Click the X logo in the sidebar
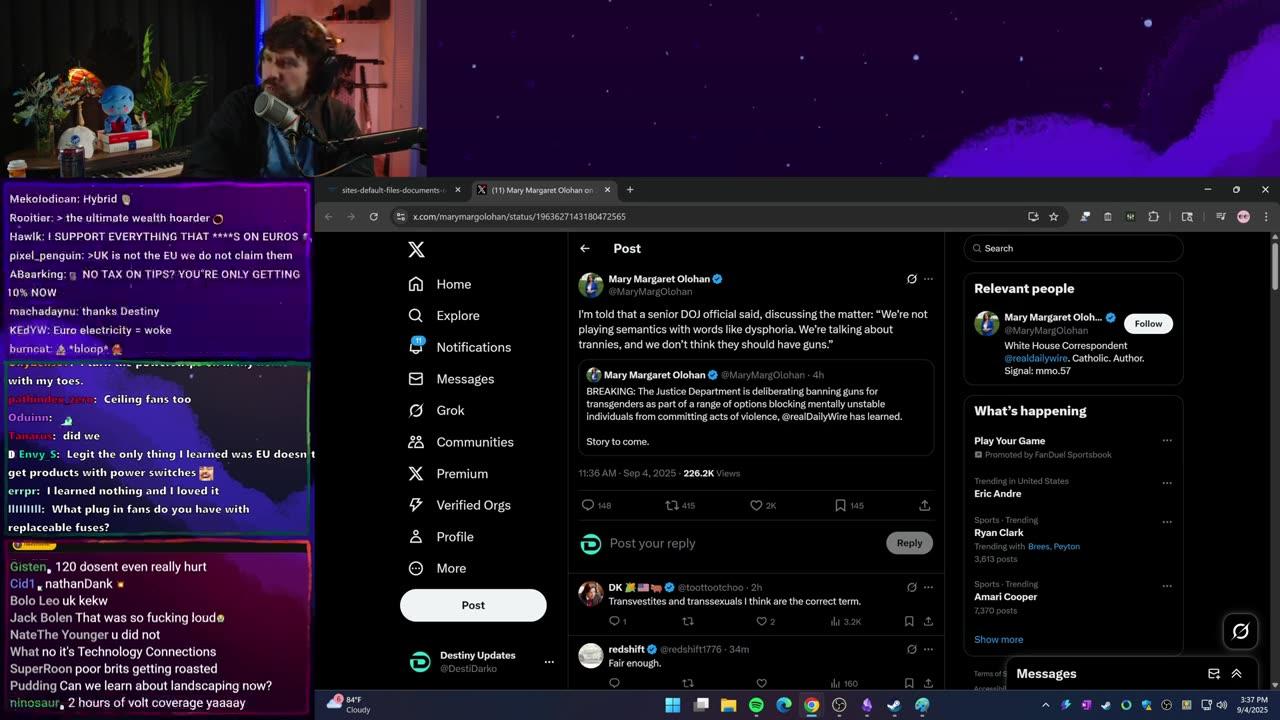 417,250
